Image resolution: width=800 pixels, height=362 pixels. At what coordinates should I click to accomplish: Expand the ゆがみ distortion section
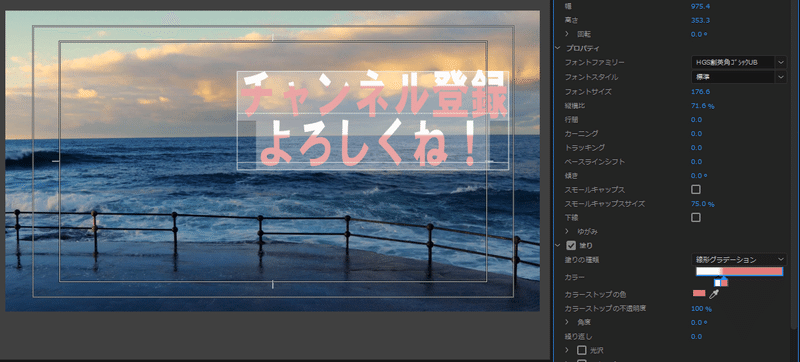[567, 231]
